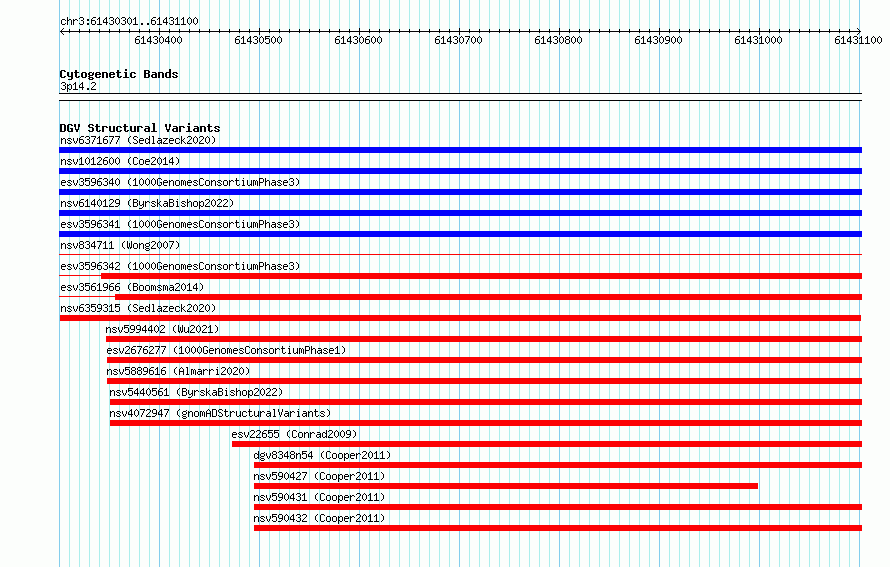Click the nsv590432 (Cooper2011) label
Viewport: 890px width, 567px height.
[319, 518]
